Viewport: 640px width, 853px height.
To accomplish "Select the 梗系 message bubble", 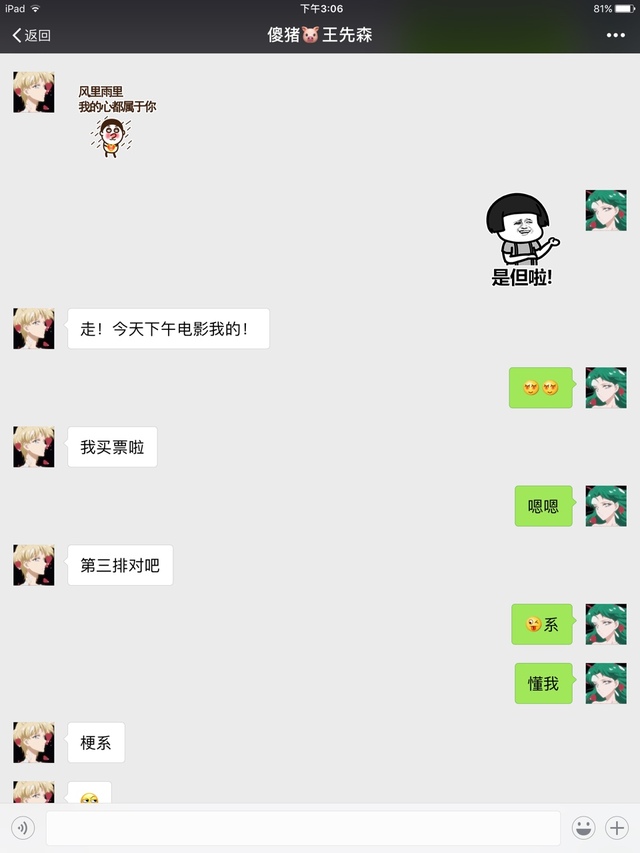I will 96,743.
